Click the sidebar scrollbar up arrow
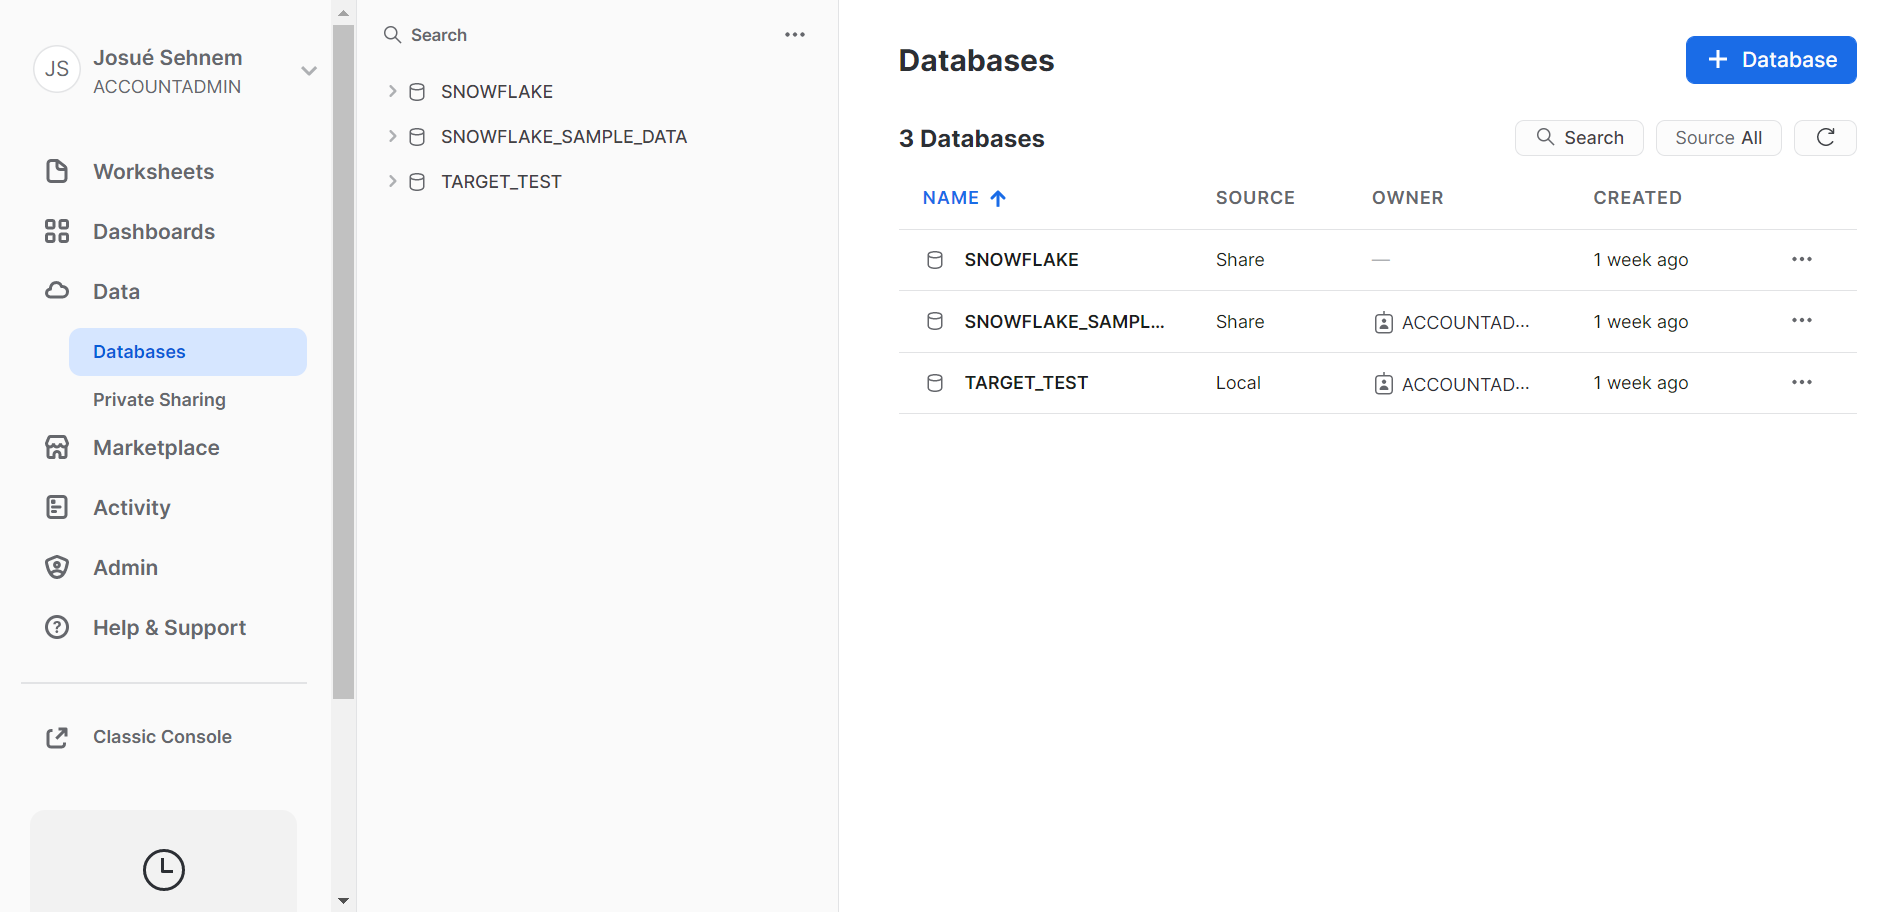This screenshot has height=912, width=1903. (344, 13)
